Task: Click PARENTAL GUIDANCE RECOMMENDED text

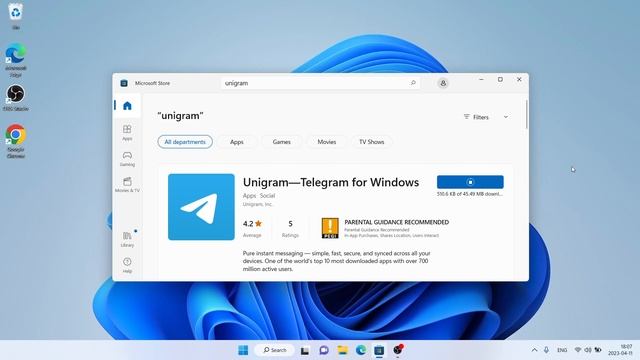Action: coord(396,222)
